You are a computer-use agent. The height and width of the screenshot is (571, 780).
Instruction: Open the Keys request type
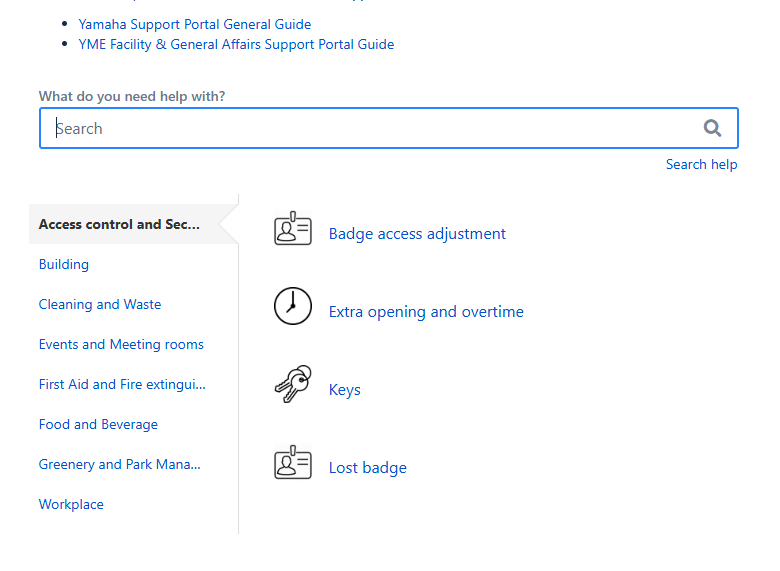pos(344,389)
